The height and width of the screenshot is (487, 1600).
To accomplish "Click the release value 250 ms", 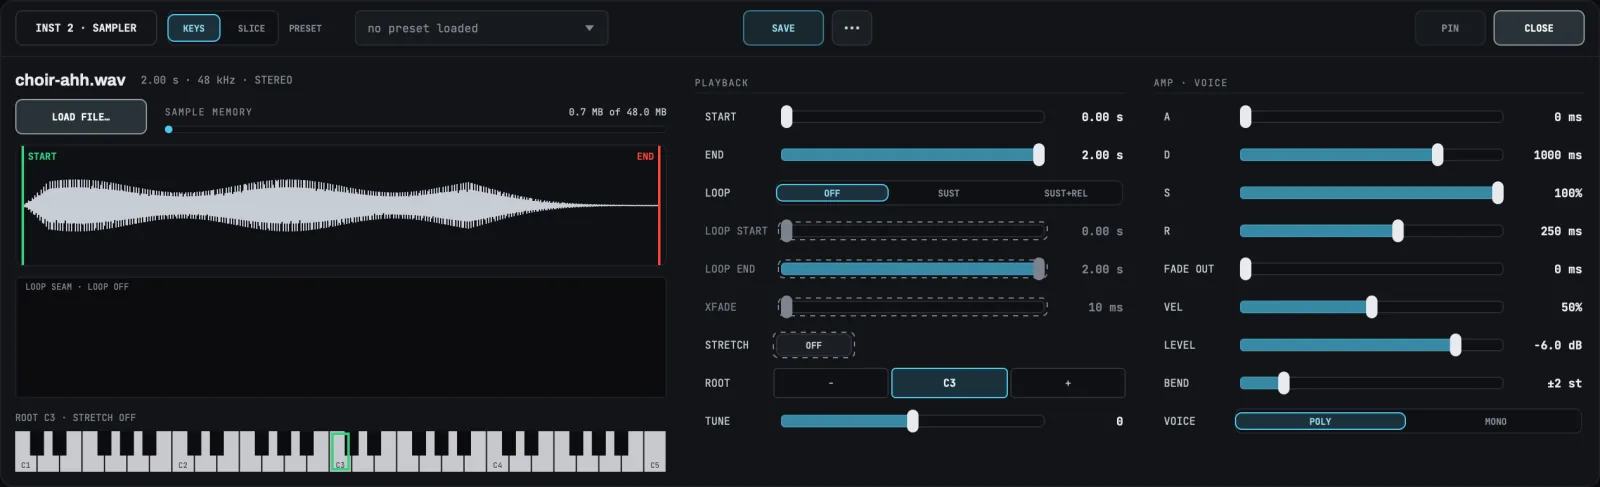I will click(x=1561, y=231).
